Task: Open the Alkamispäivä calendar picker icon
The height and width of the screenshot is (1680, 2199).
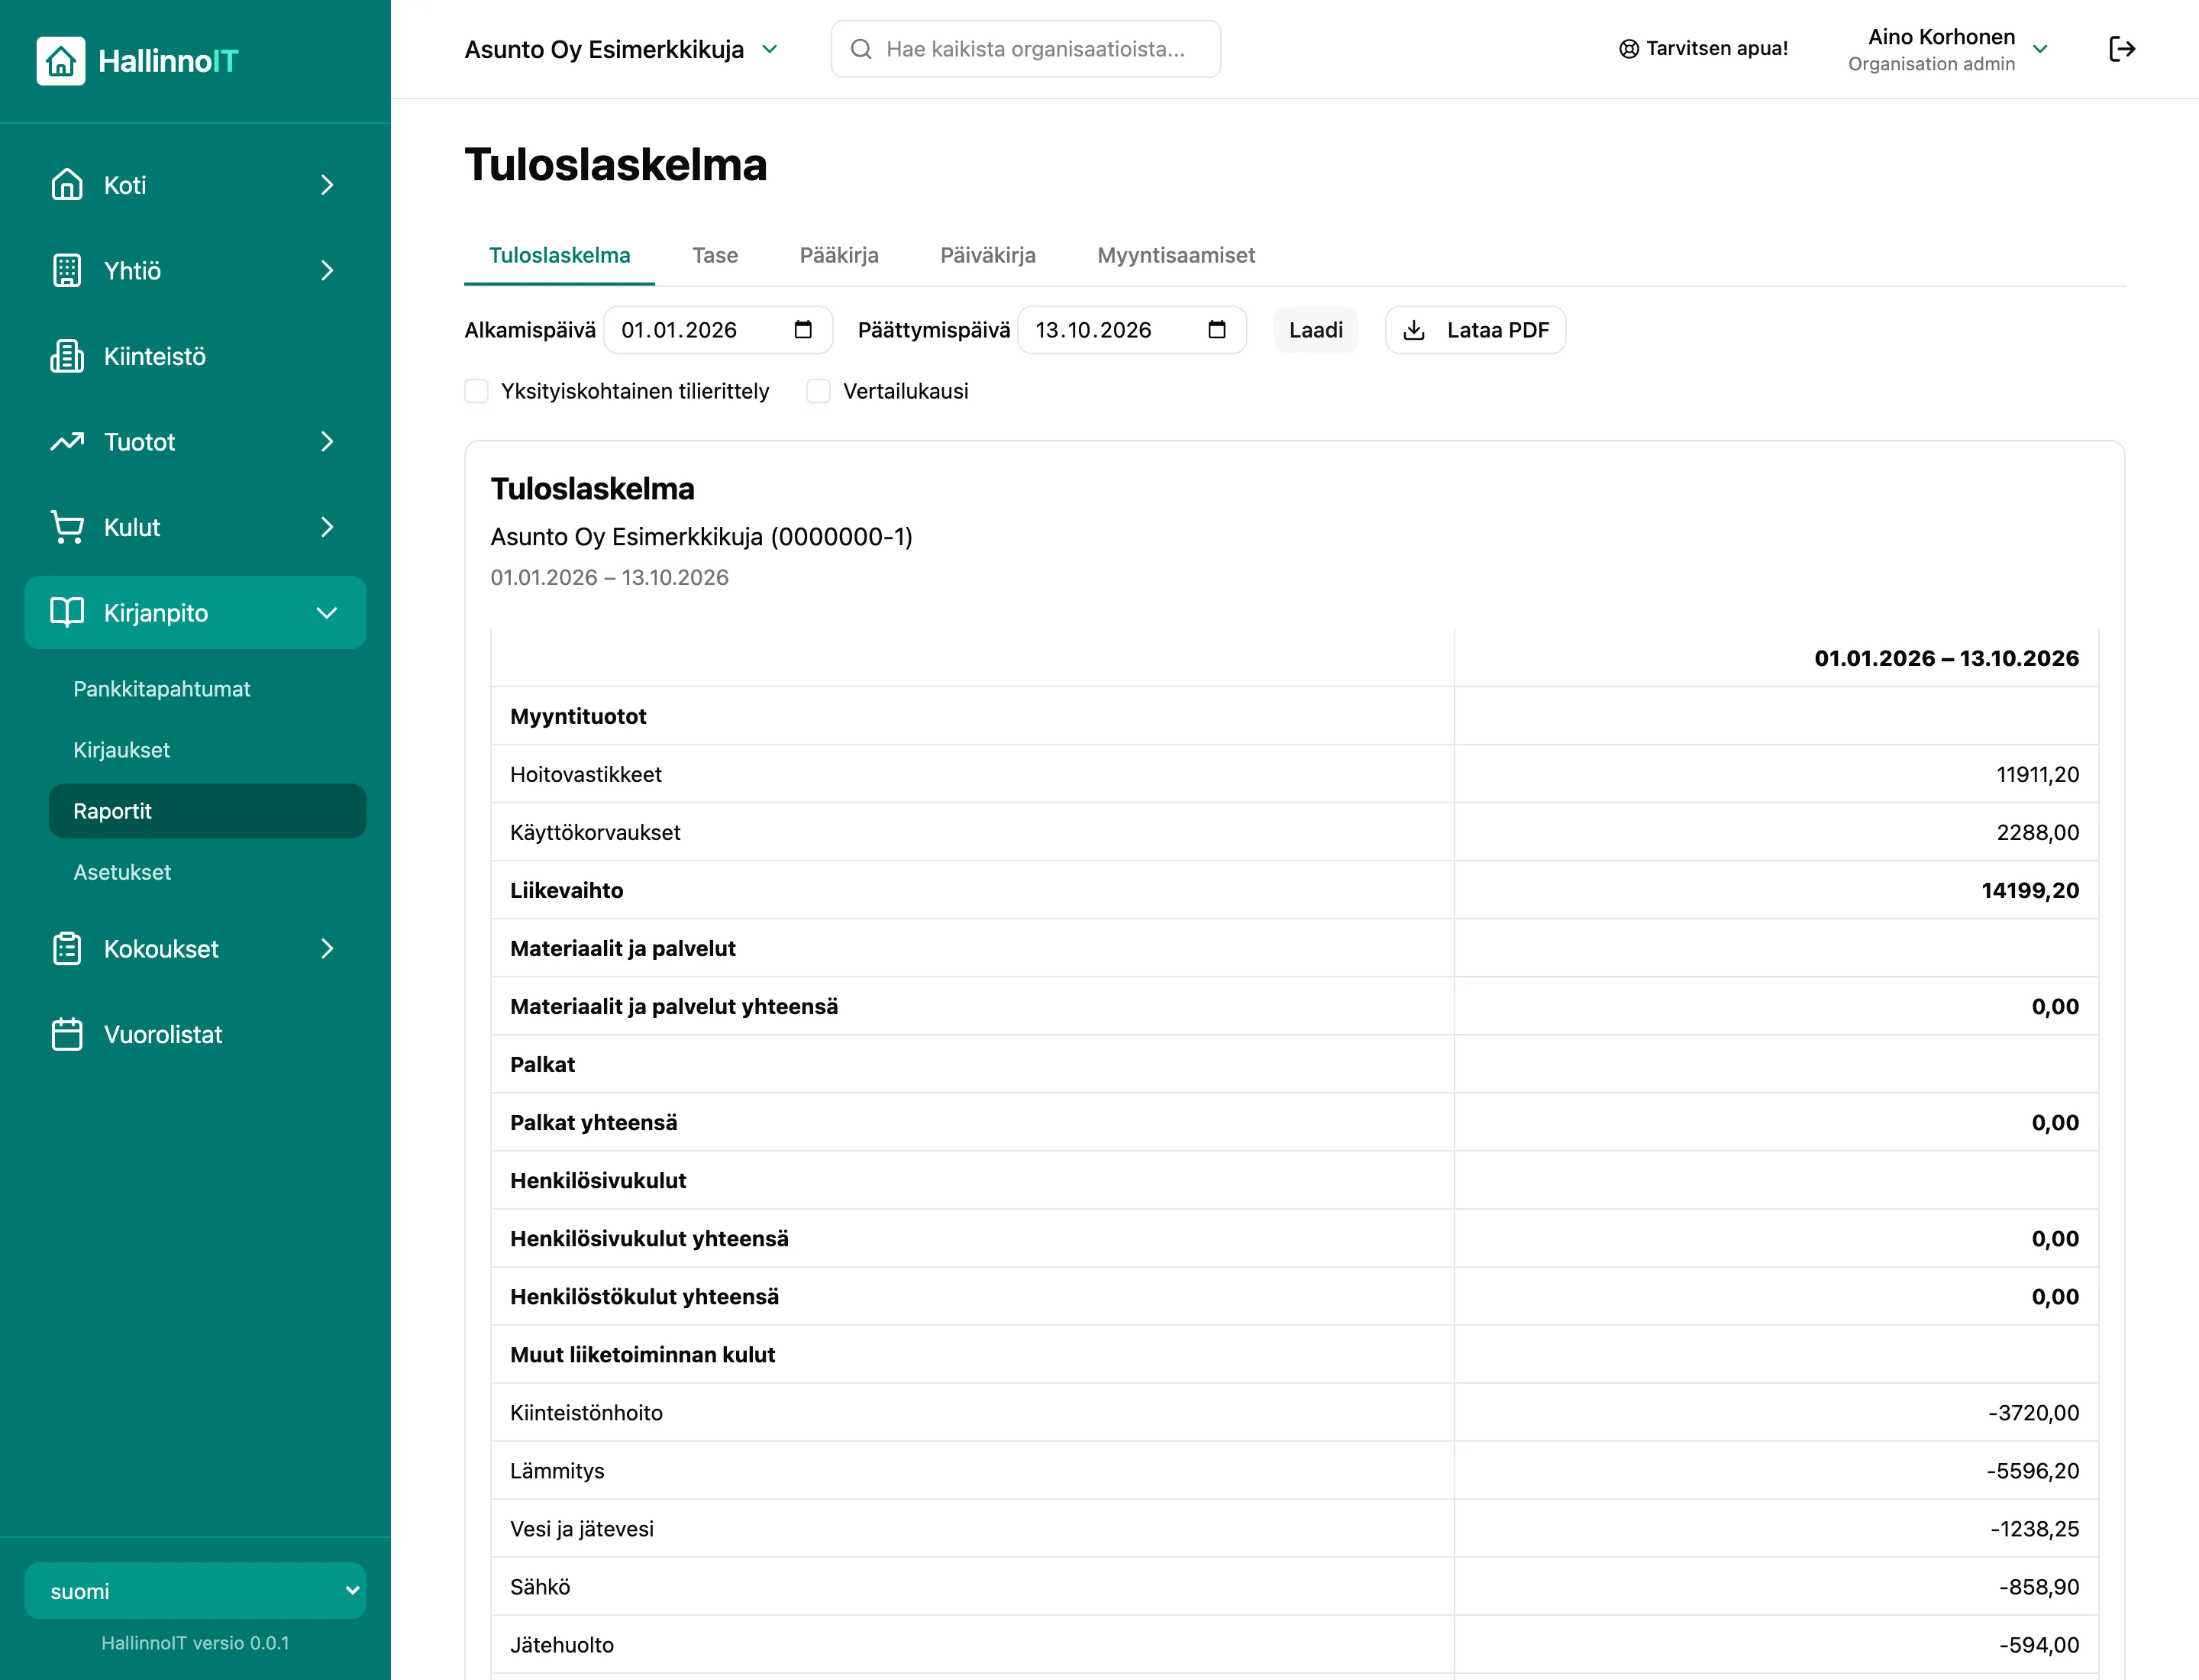Action: (803, 330)
